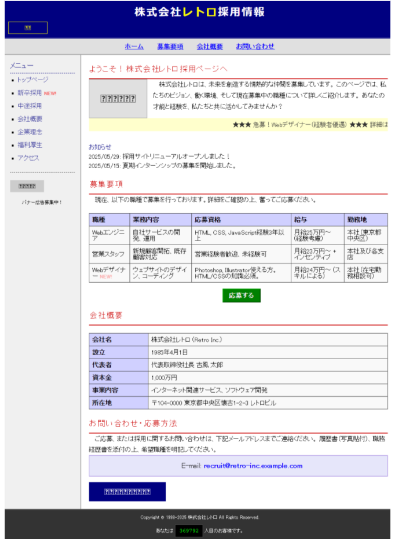This screenshot has width=396, height=539.
Task: Click the header badge under the title
Action: [28, 28]
